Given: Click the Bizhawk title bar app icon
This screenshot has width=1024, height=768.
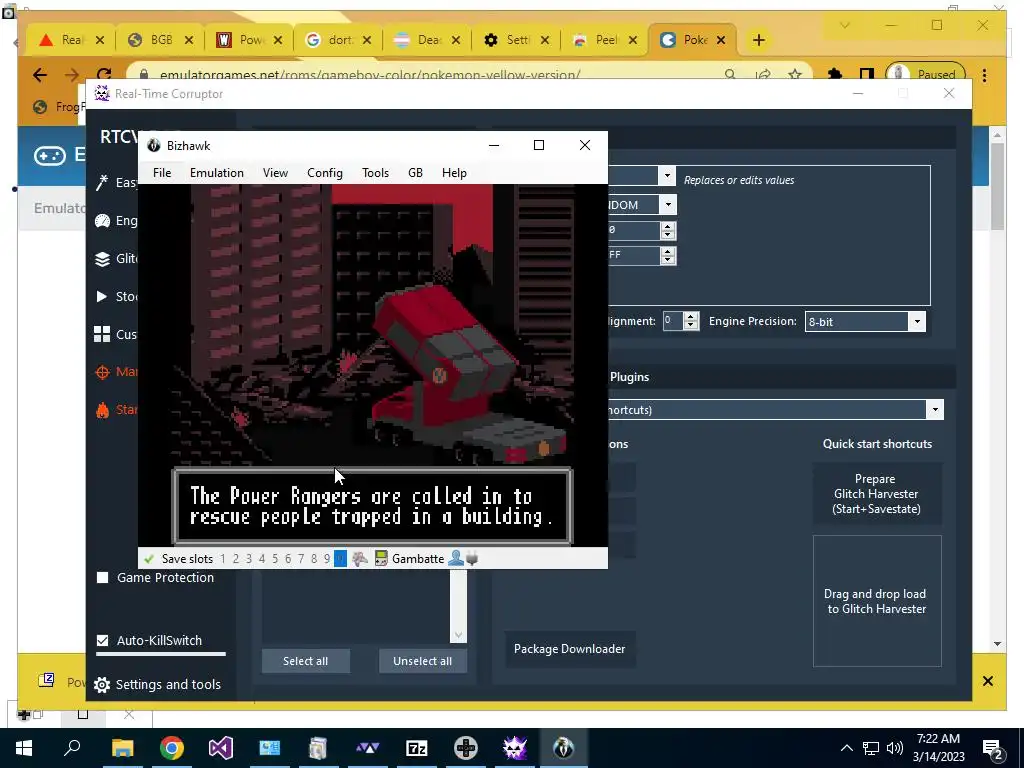Looking at the screenshot, I should (153, 146).
